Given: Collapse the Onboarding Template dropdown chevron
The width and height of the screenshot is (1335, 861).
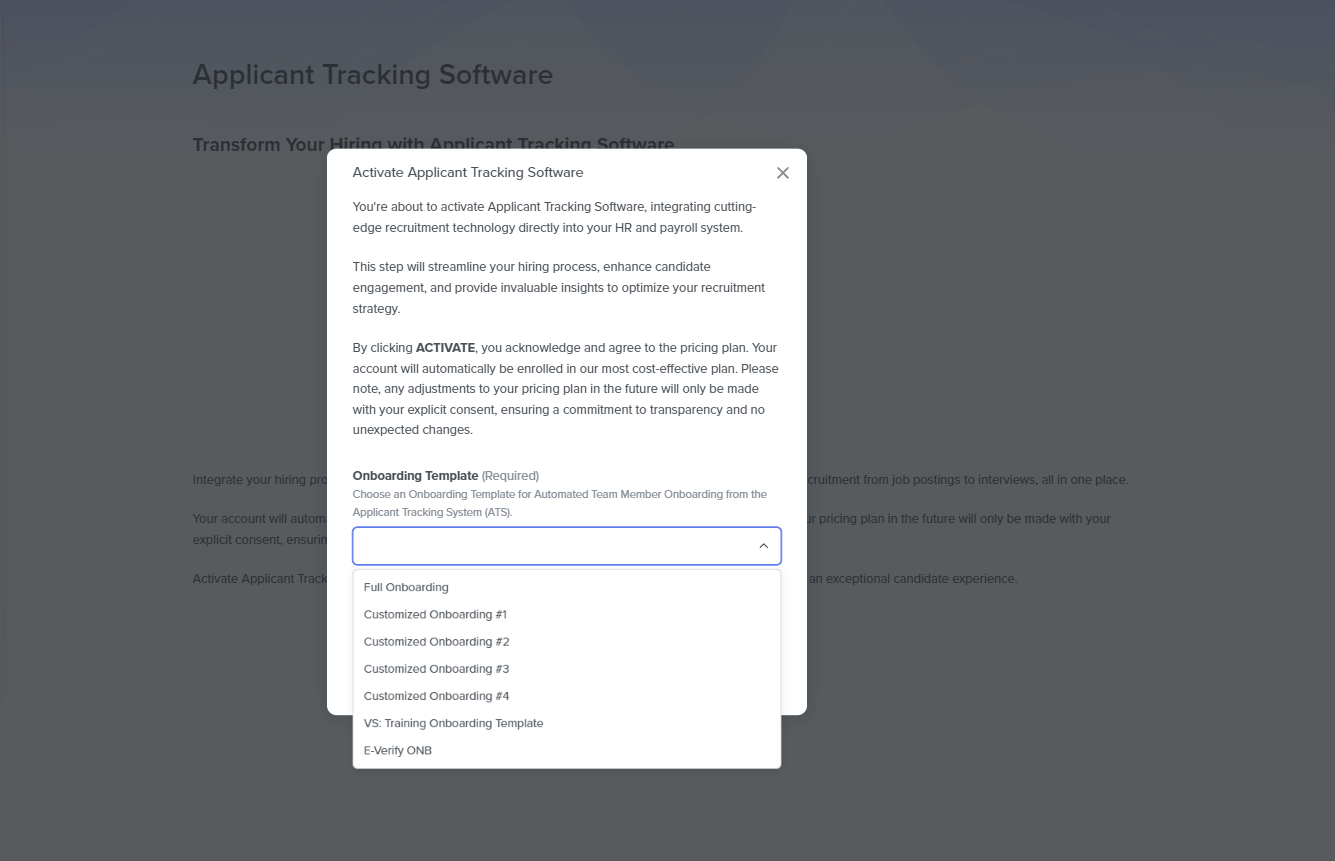Looking at the screenshot, I should 763,546.
